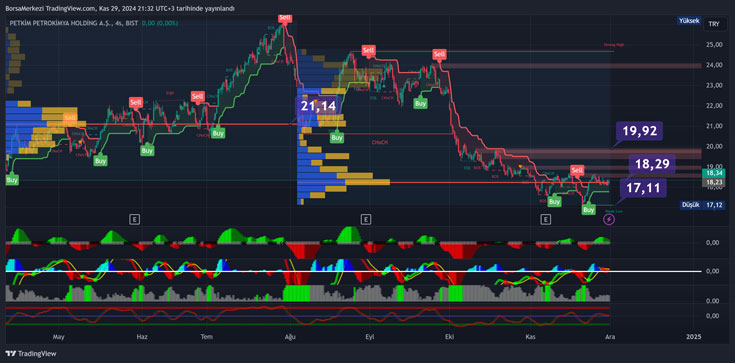
Task: Click the Sell signal at the chart's highest peak
Action: [285, 18]
